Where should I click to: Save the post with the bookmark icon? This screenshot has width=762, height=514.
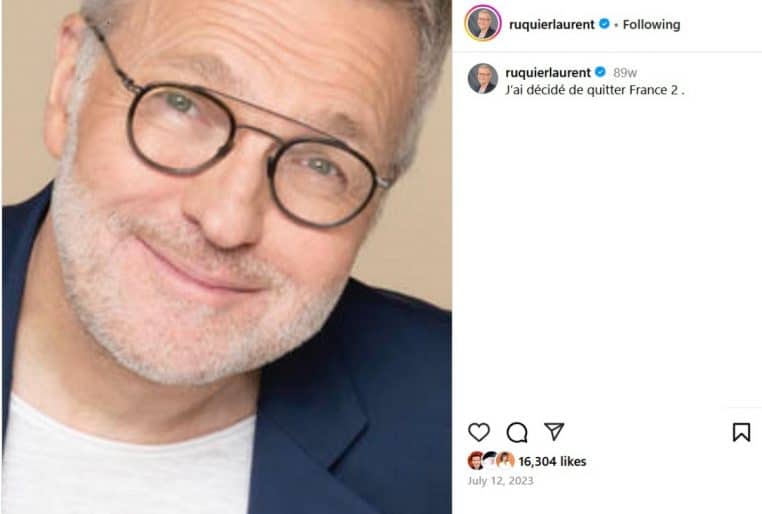741,432
